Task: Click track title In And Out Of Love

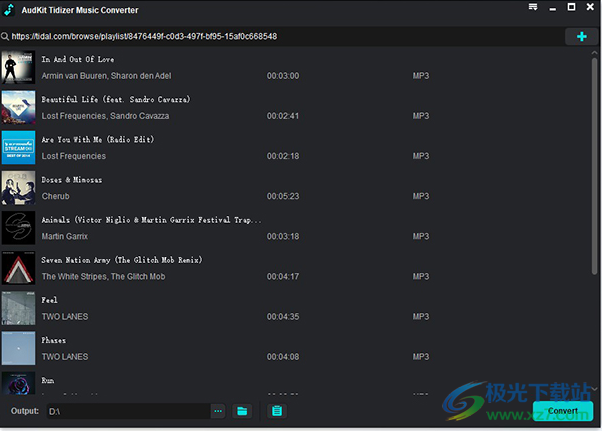Action: click(x=78, y=59)
